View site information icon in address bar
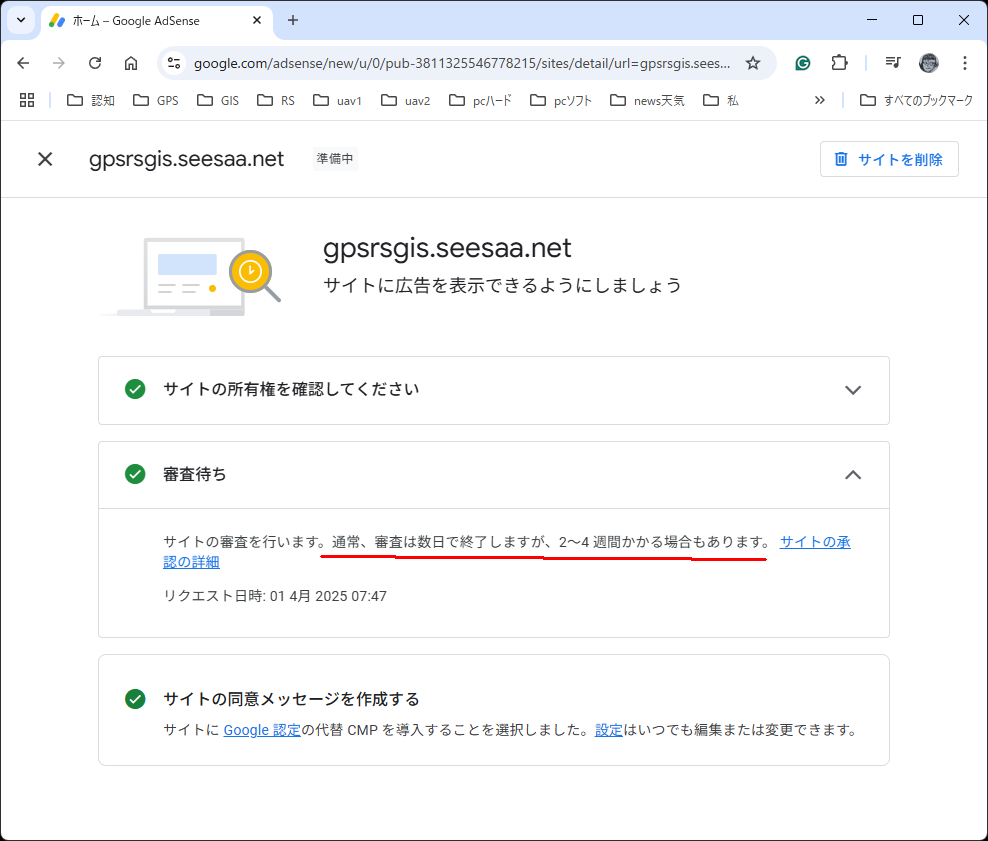The width and height of the screenshot is (988, 841). [x=175, y=63]
